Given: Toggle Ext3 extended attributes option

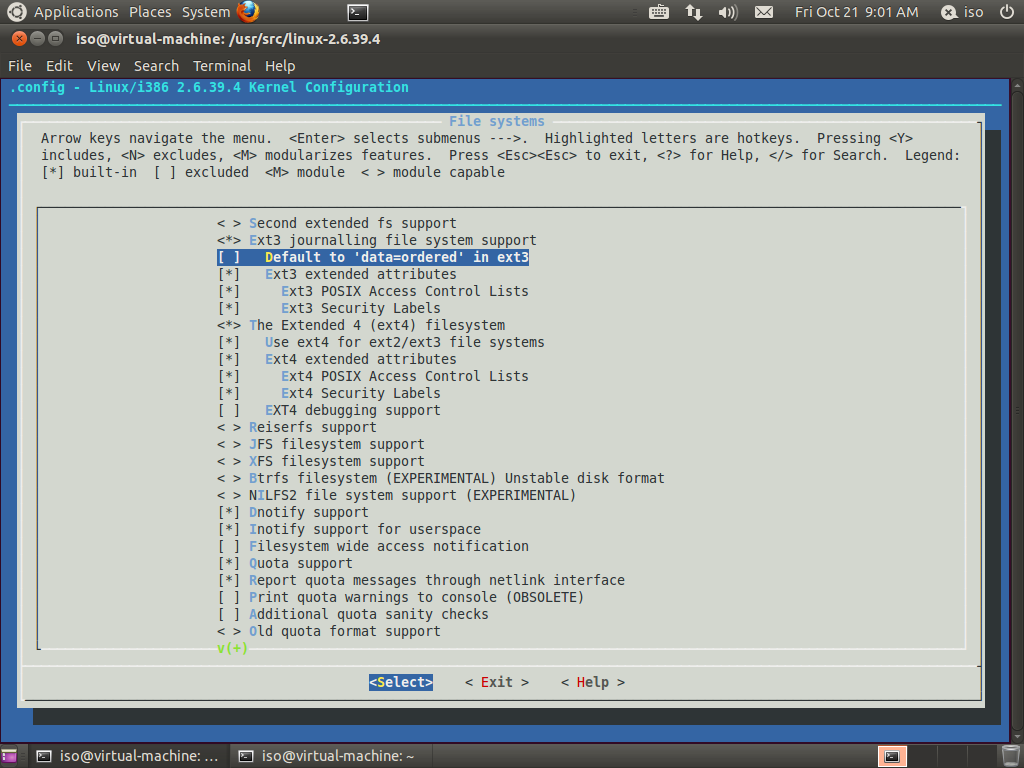Looking at the screenshot, I should (337, 274).
